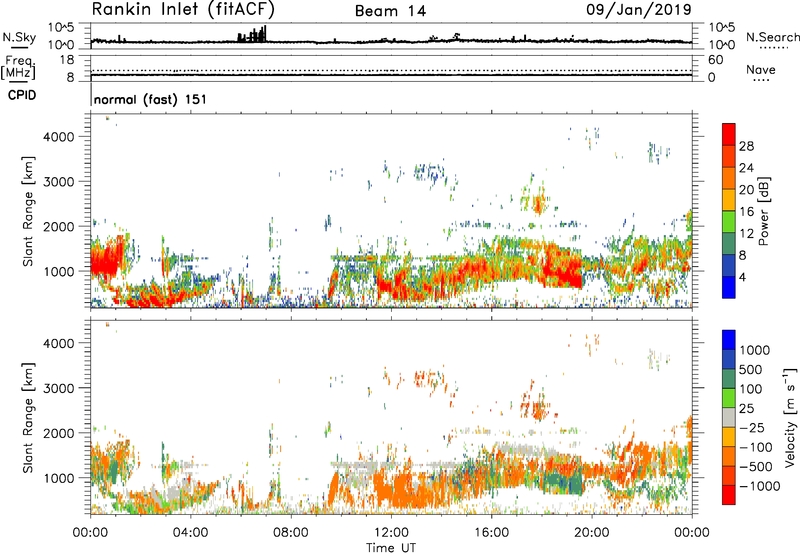Pick the dark green 100–500 velocity colorbar segment
This screenshot has height=554, width=800.
[x=729, y=379]
